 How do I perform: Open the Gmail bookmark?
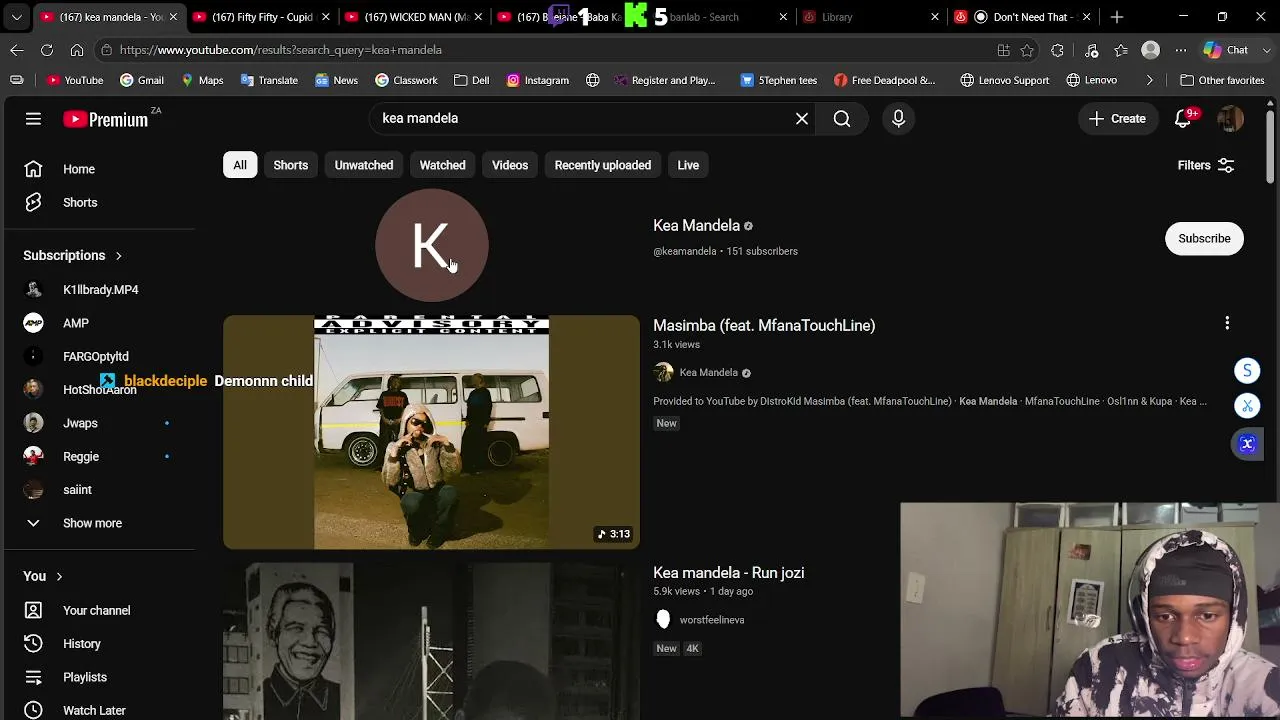pyautogui.click(x=142, y=80)
